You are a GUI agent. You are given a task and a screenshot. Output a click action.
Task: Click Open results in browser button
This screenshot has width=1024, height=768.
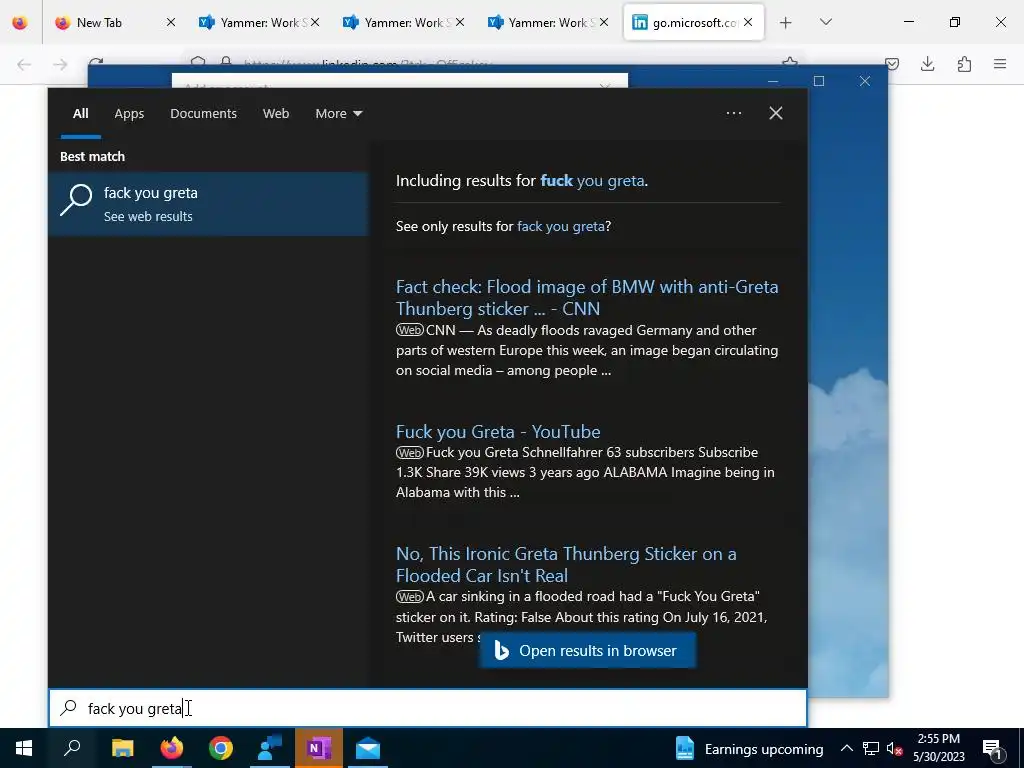587,650
